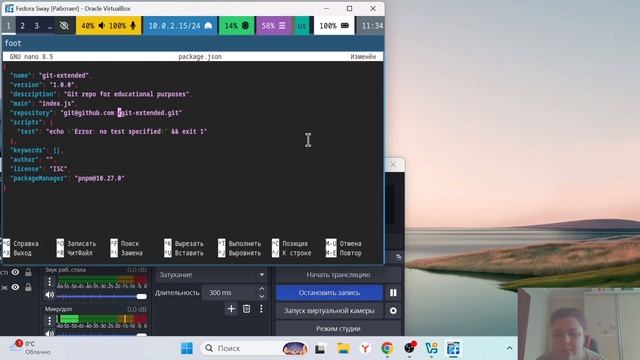640x360 pixels.
Task: Switch to Sway workspace 1
Action: coord(9,26)
